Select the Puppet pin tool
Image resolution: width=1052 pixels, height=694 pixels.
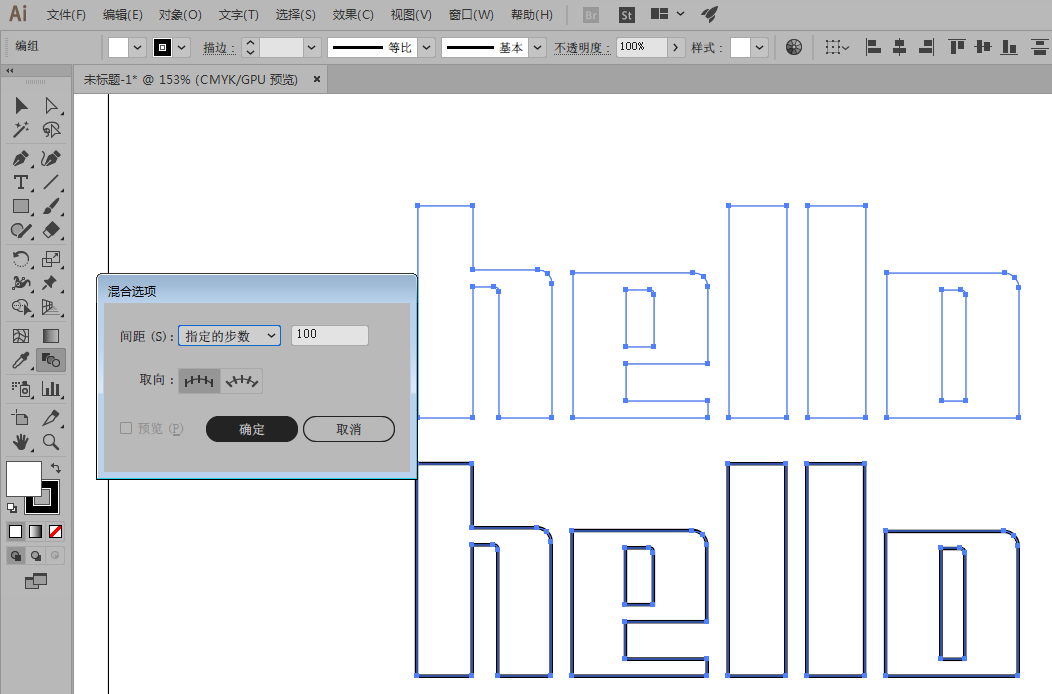51,283
